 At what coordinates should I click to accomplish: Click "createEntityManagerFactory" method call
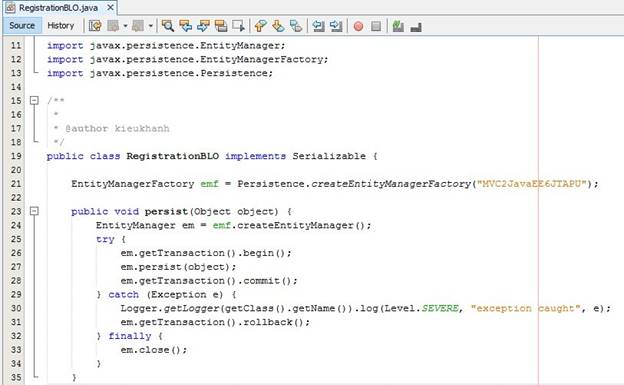point(391,184)
